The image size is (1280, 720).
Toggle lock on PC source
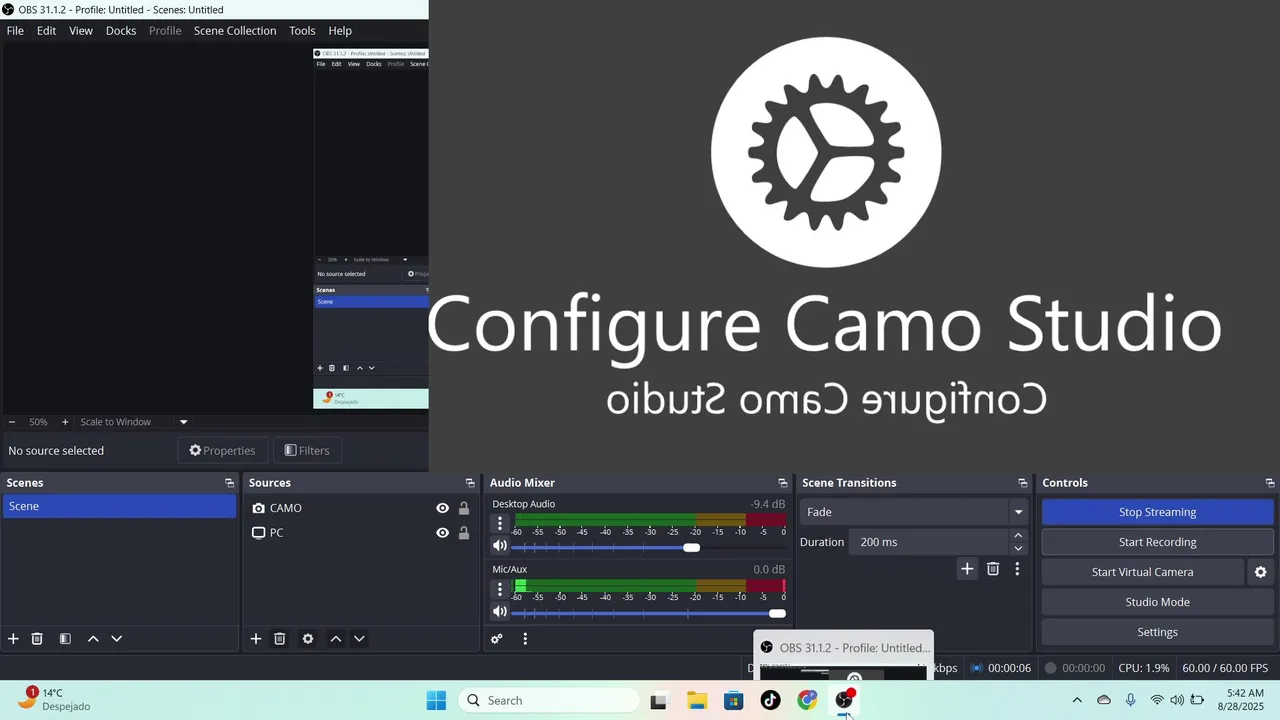[464, 533]
